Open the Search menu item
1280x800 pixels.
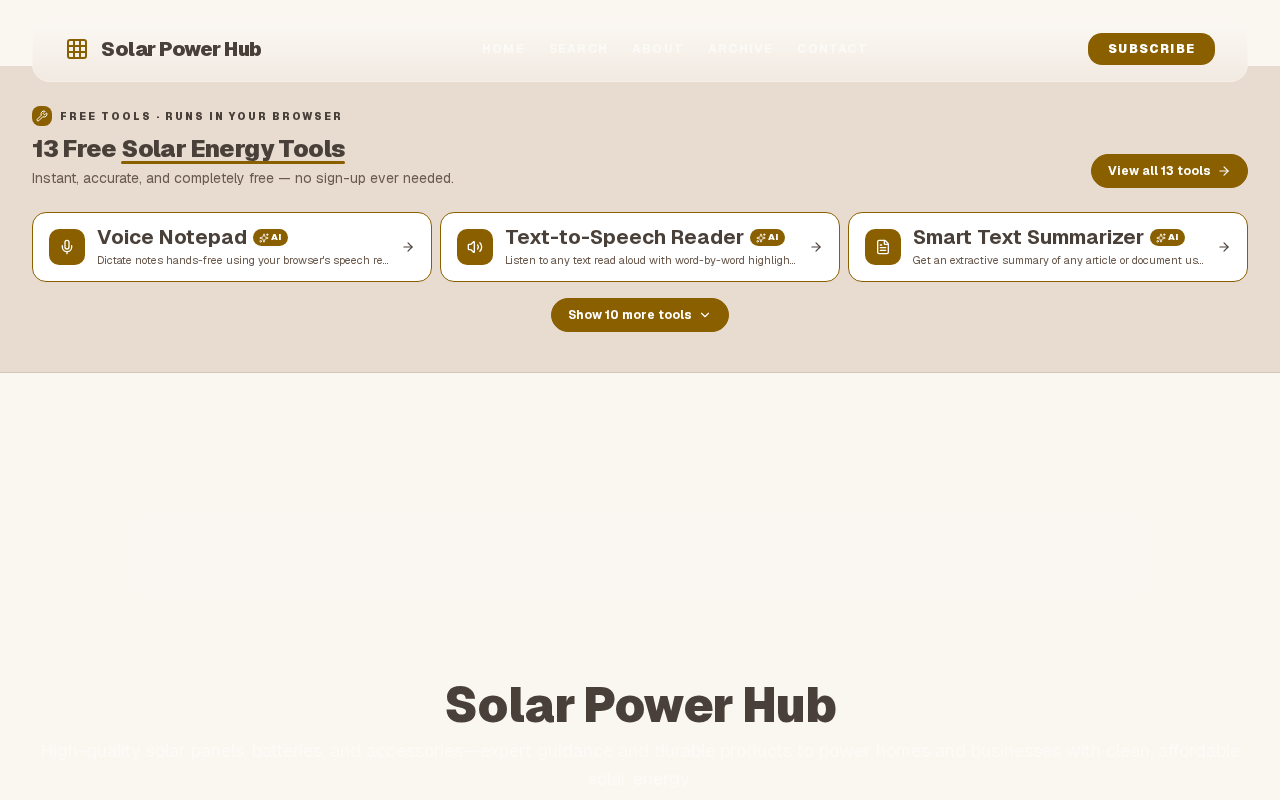(578, 49)
